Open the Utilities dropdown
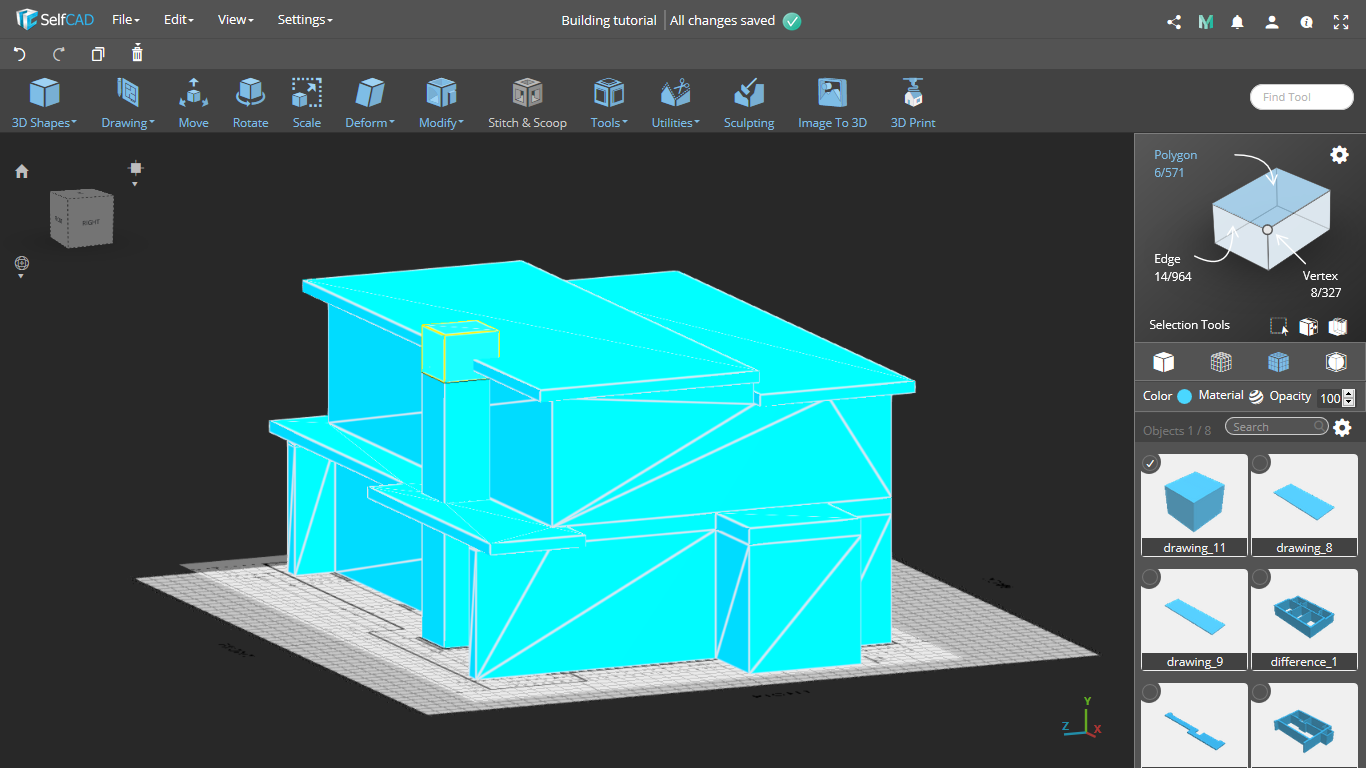Image resolution: width=1366 pixels, height=768 pixels. click(676, 104)
